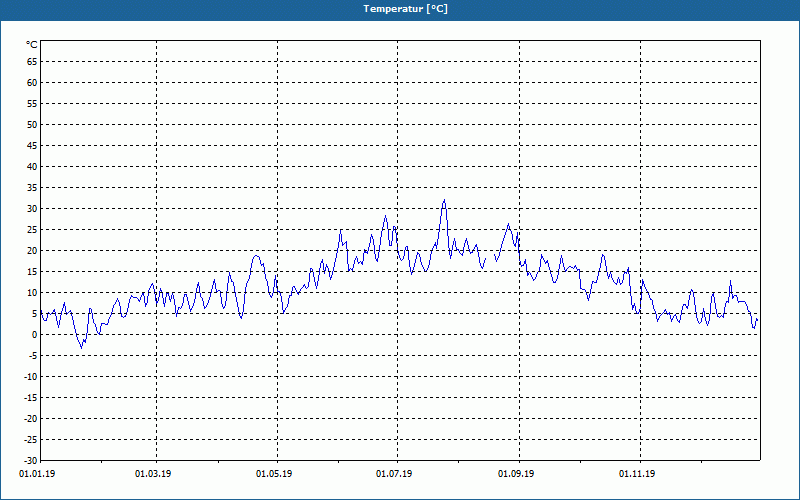This screenshot has height=500, width=800.
Task: Click the 40 tick label on the y-axis
Action: 31,167
